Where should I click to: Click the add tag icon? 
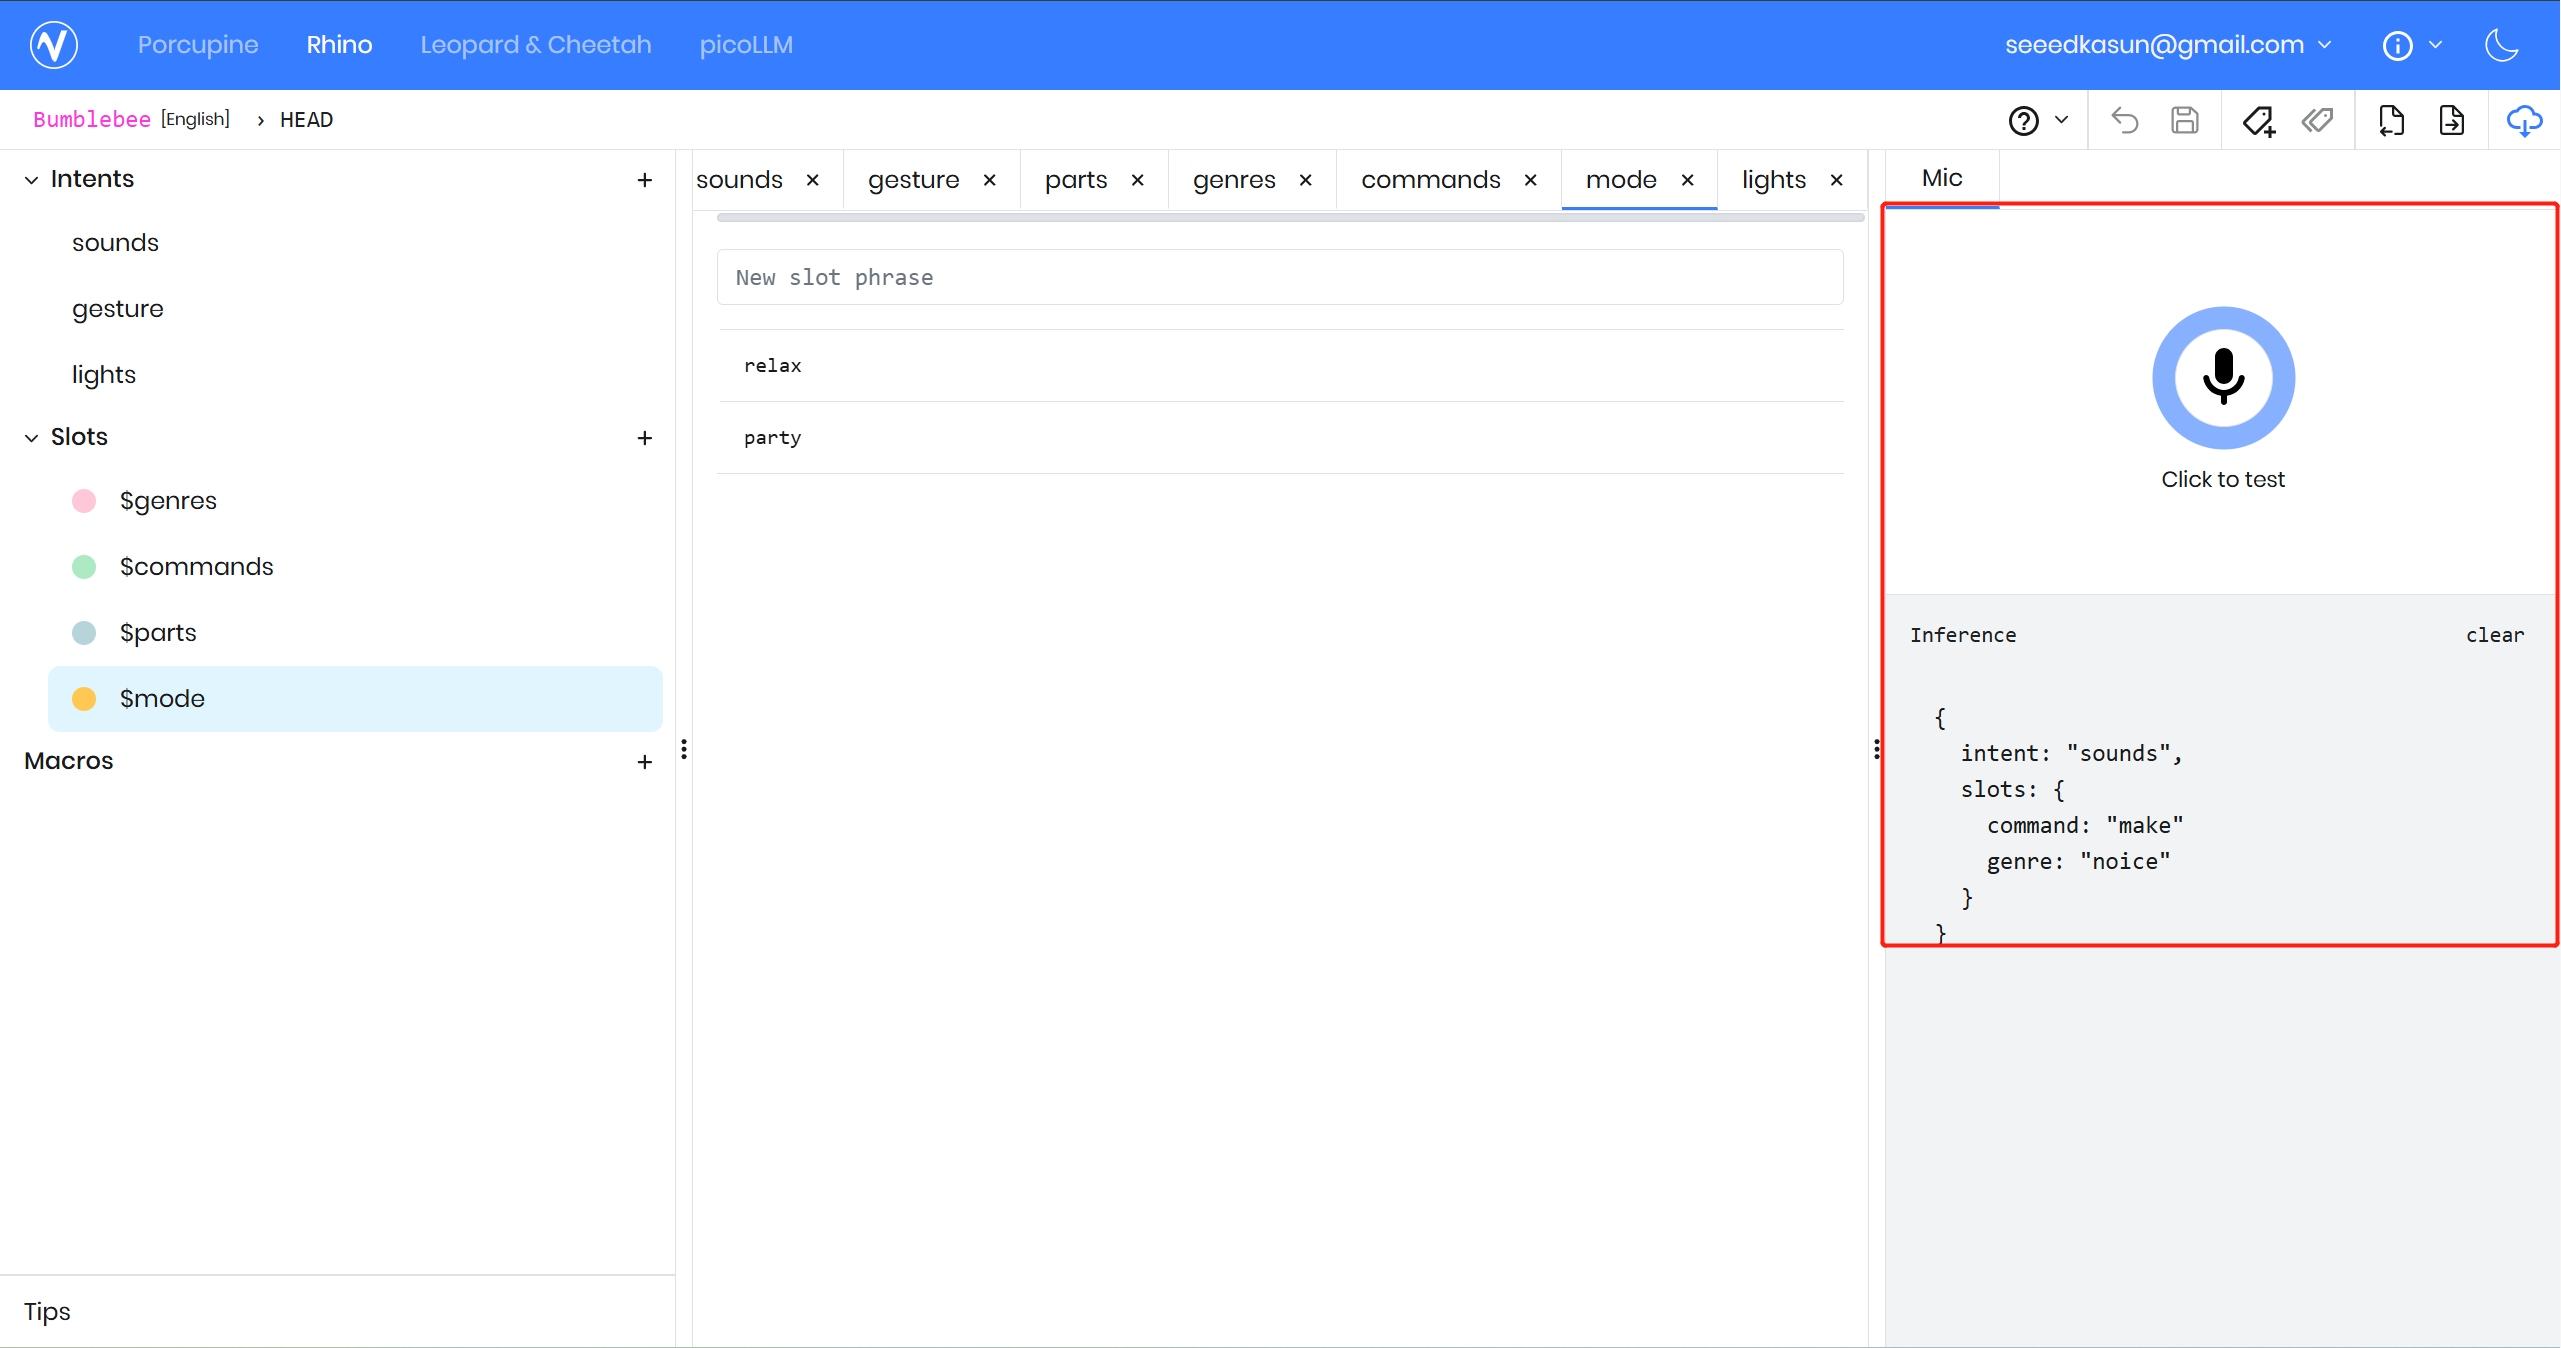2258,121
